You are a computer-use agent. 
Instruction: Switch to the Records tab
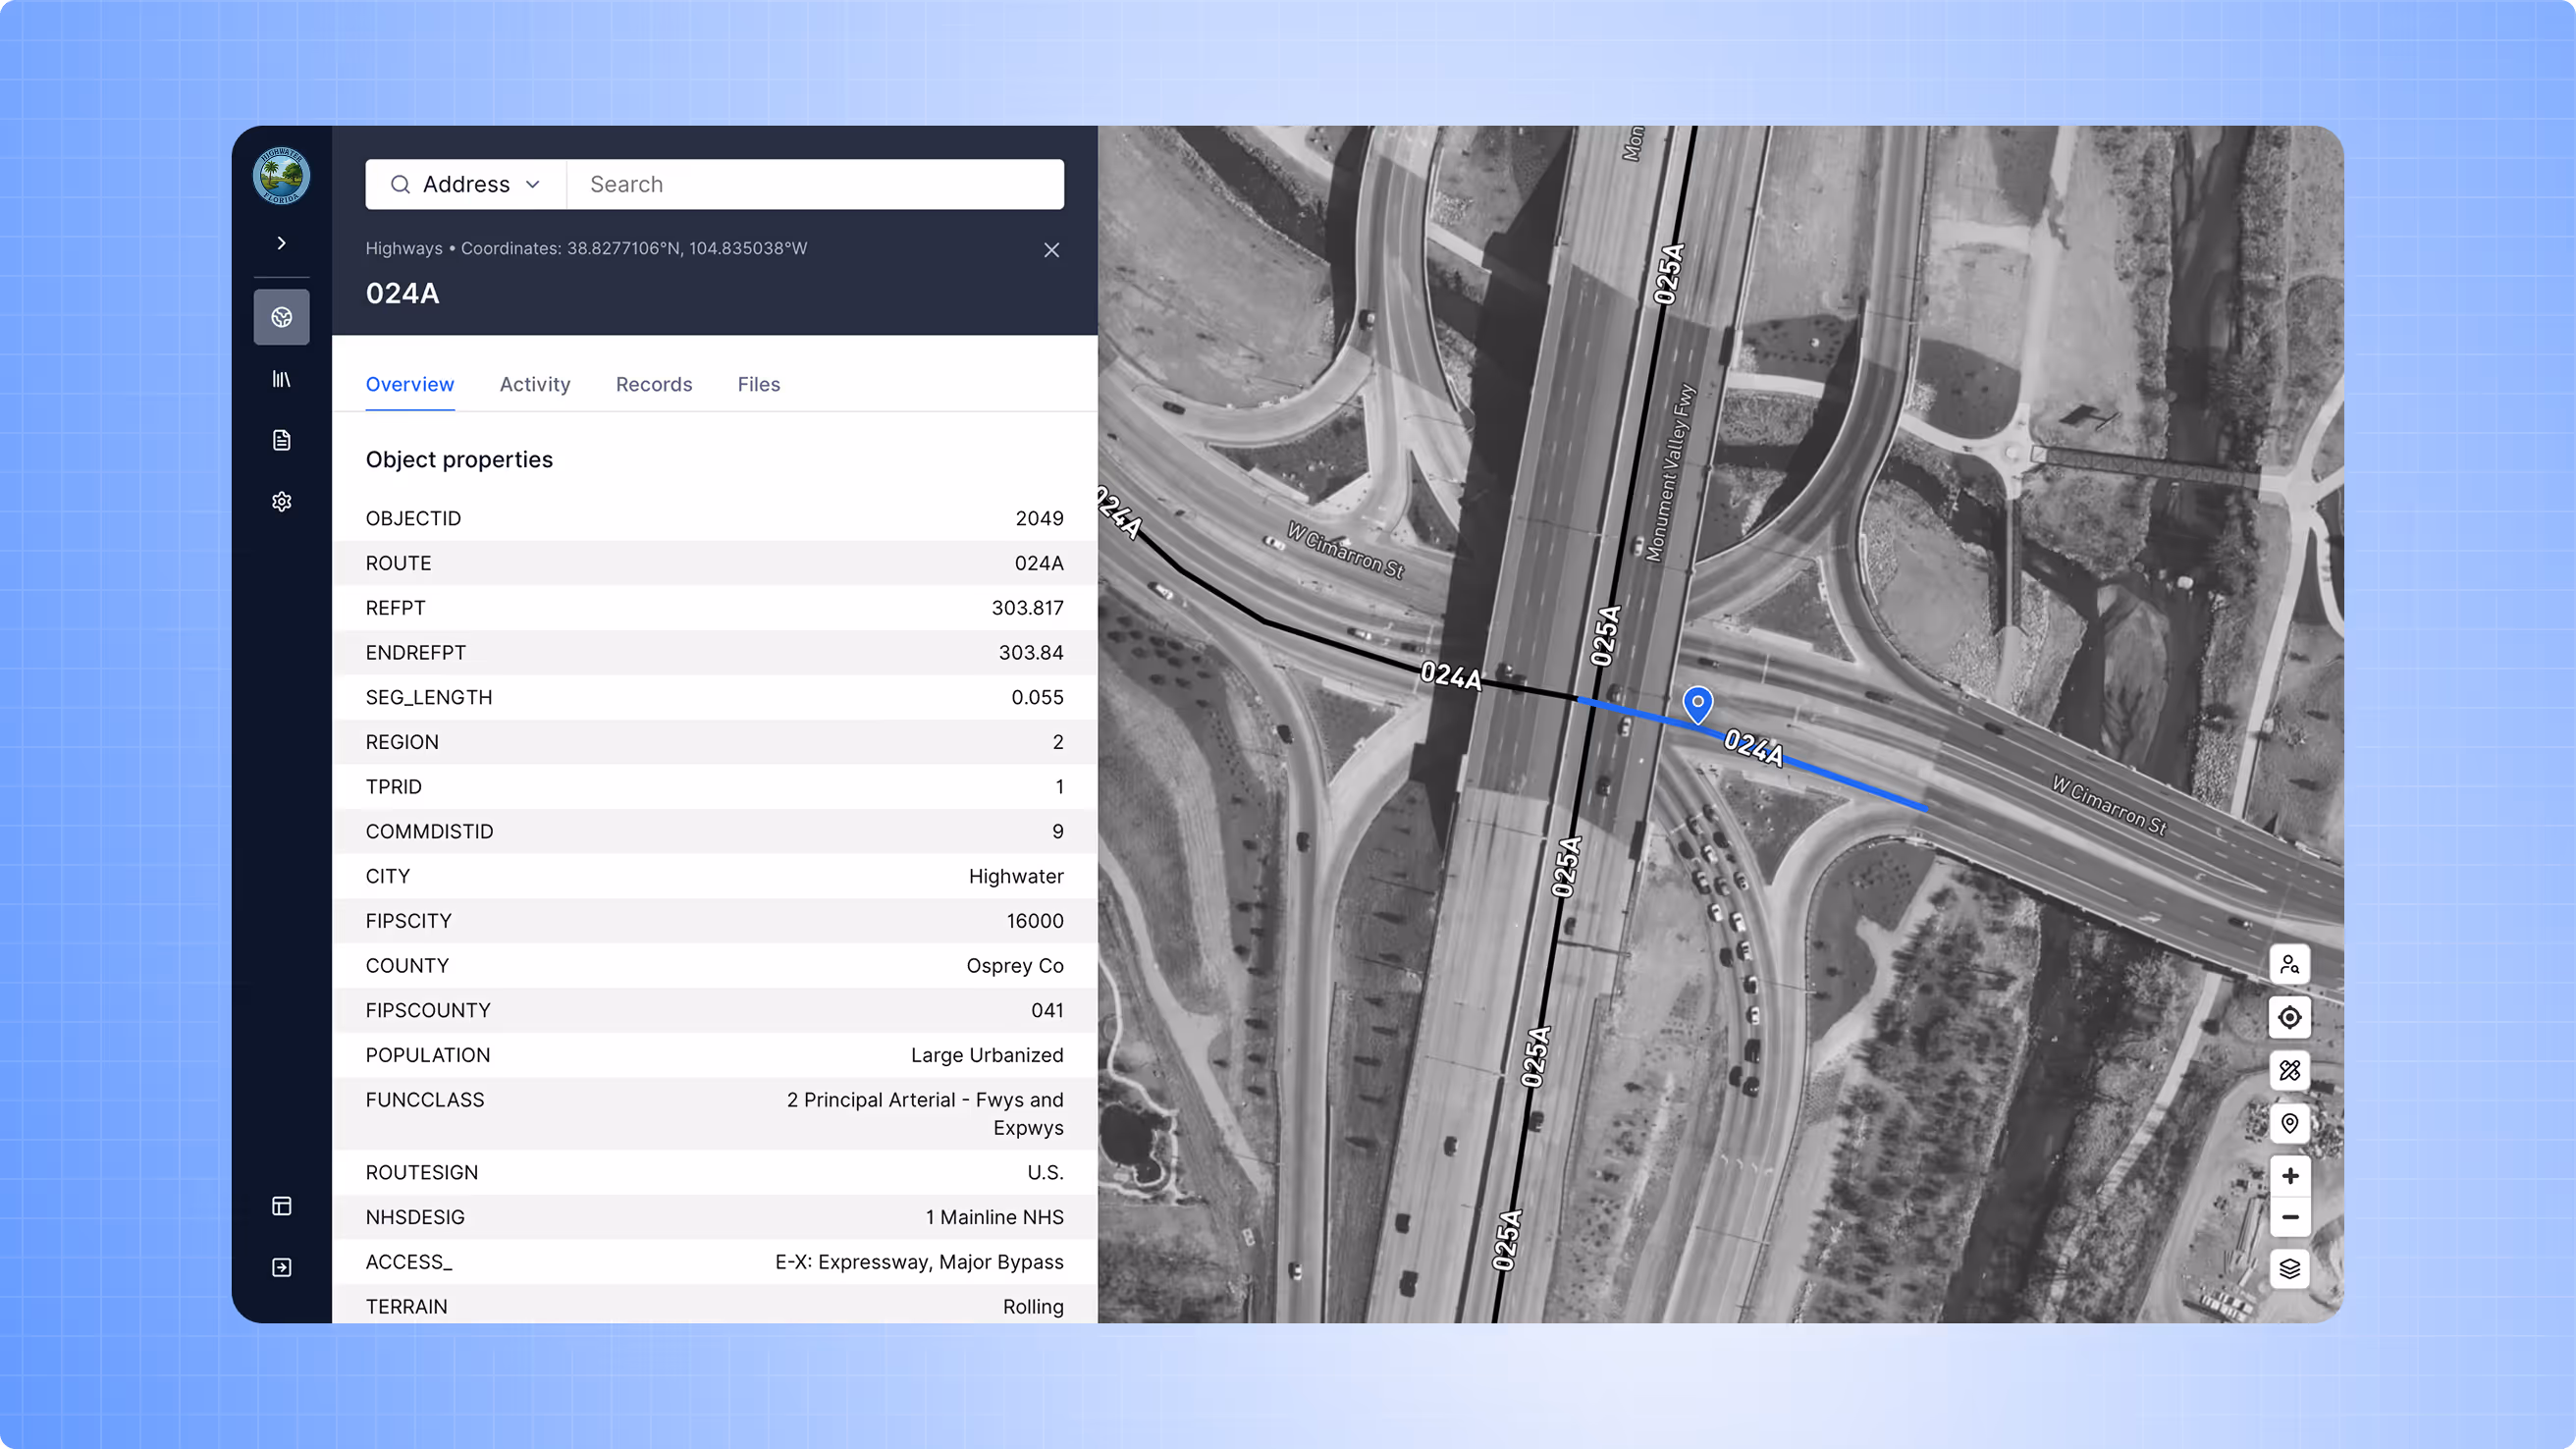pos(654,384)
